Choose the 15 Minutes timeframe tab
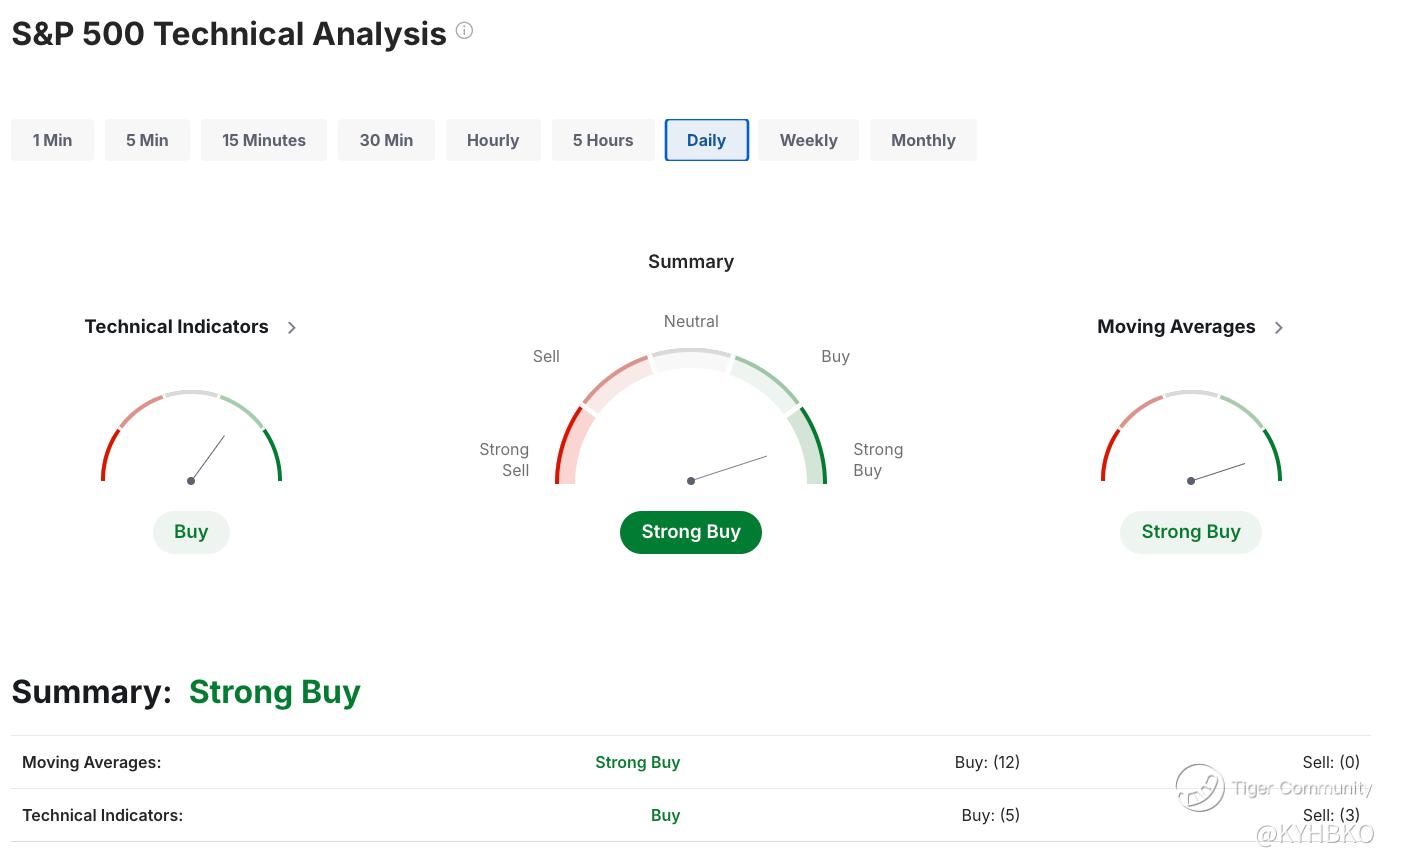 coord(264,140)
